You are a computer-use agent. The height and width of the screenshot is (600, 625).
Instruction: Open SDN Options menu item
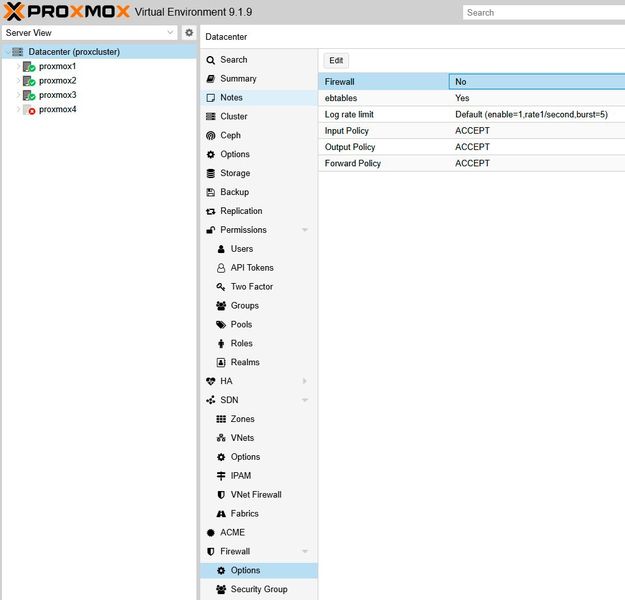(259, 457)
